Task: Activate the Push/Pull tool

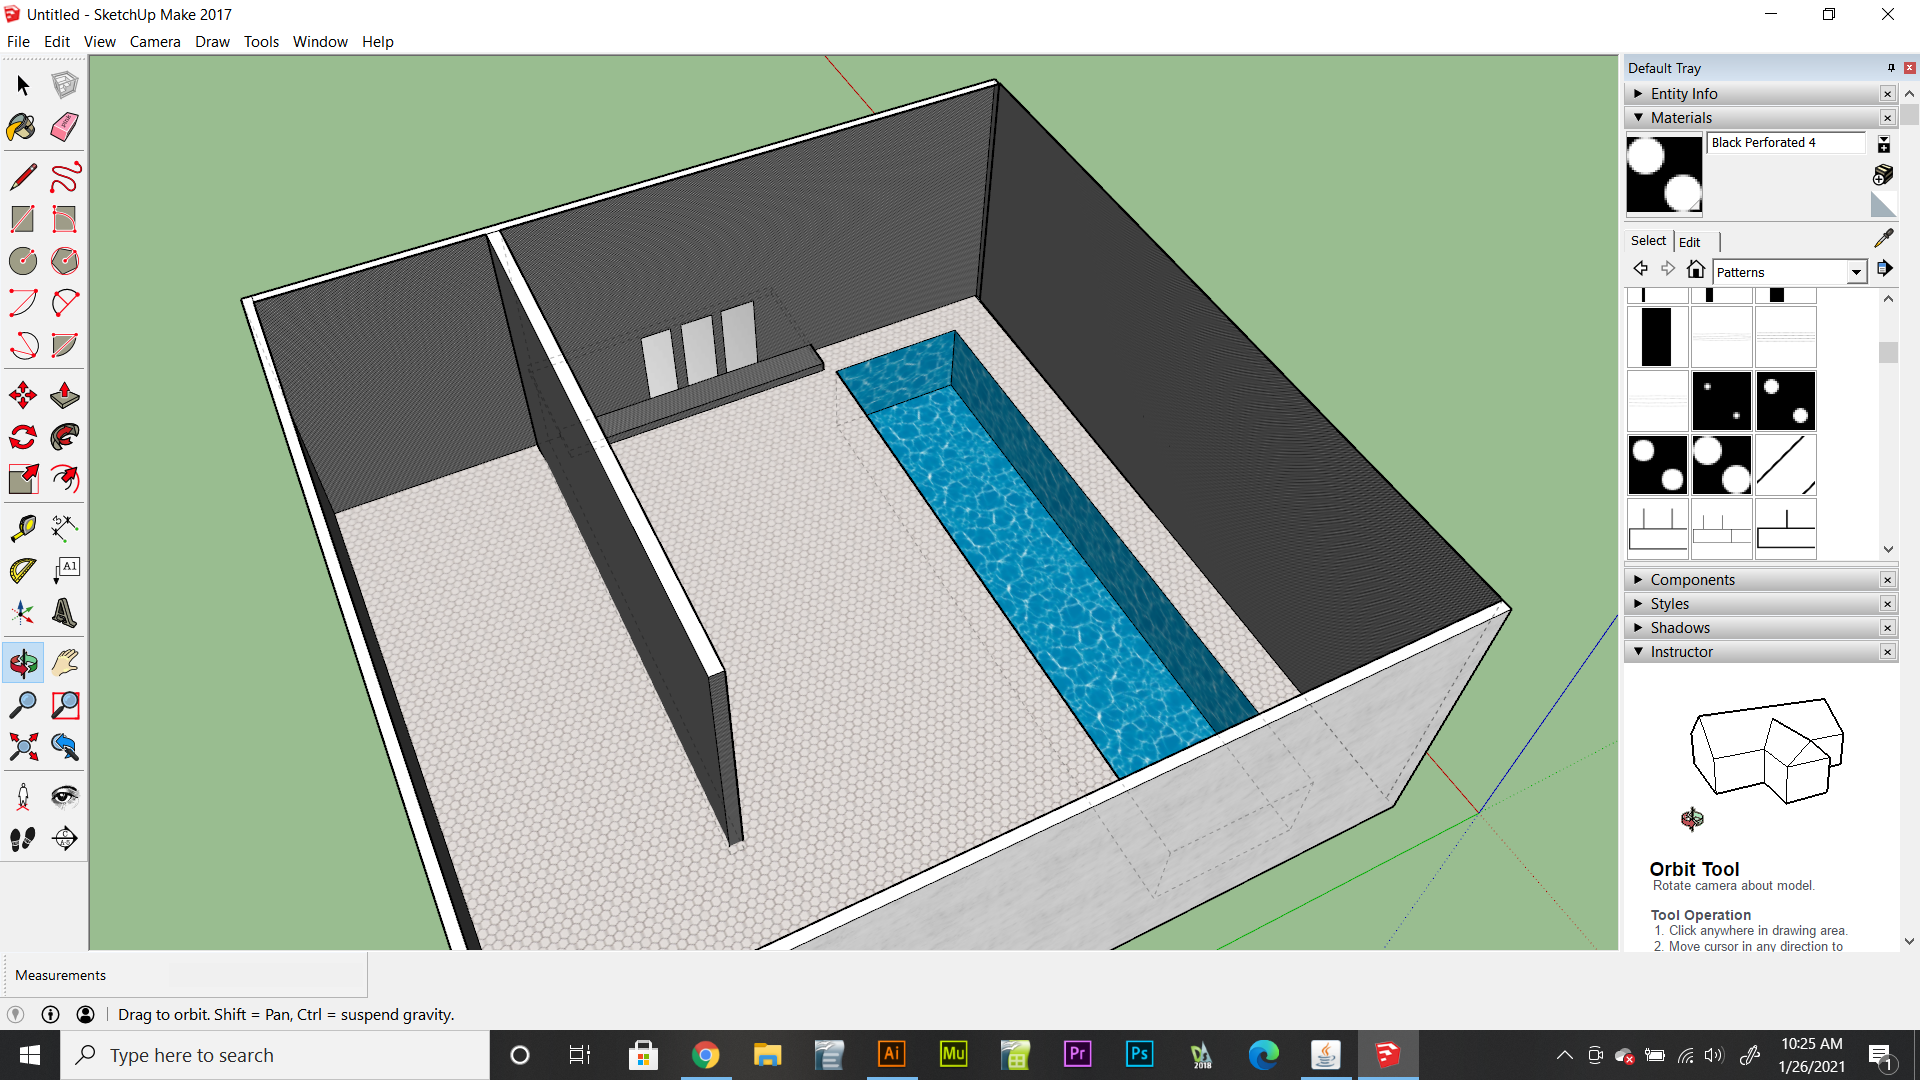Action: point(65,395)
